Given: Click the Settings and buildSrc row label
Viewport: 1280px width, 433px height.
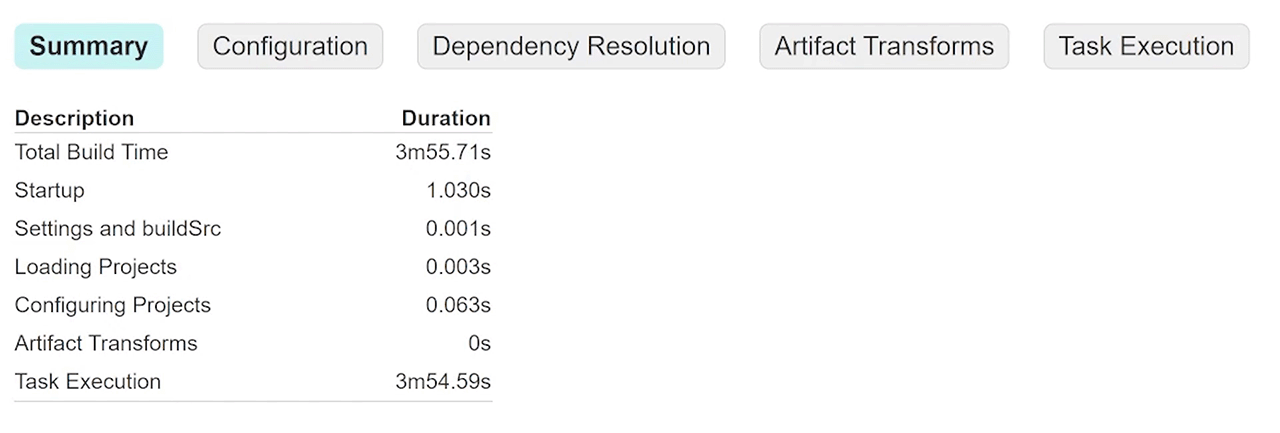Looking at the screenshot, I should click(117, 228).
